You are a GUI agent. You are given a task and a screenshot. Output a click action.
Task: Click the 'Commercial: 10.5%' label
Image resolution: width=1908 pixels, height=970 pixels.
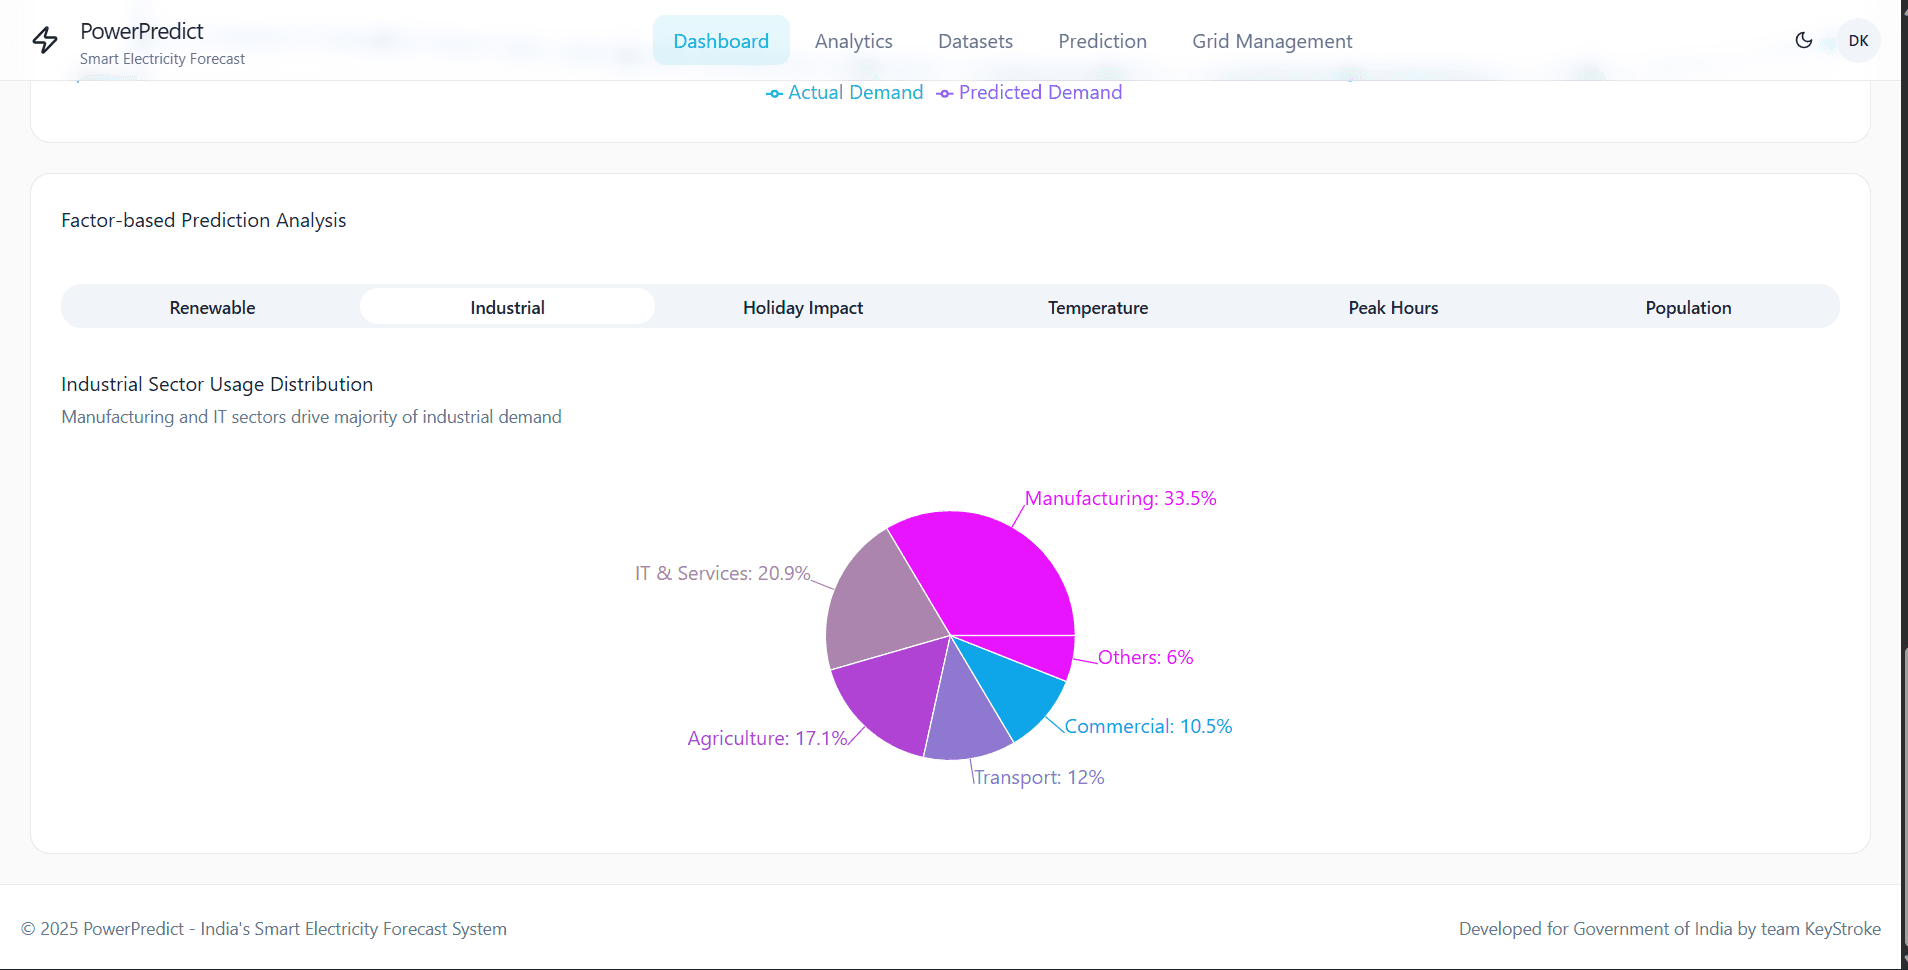pos(1148,726)
